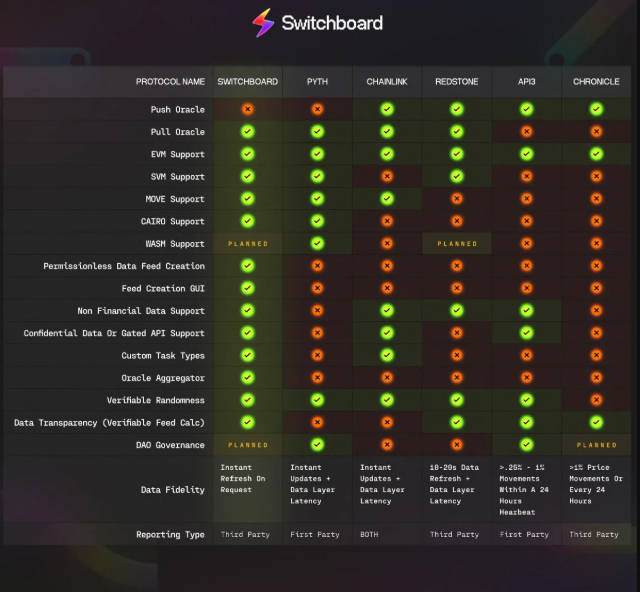This screenshot has height=592, width=640.
Task: Click the PLANNED badge for Switchboard WASM Support
Action: 248,244
